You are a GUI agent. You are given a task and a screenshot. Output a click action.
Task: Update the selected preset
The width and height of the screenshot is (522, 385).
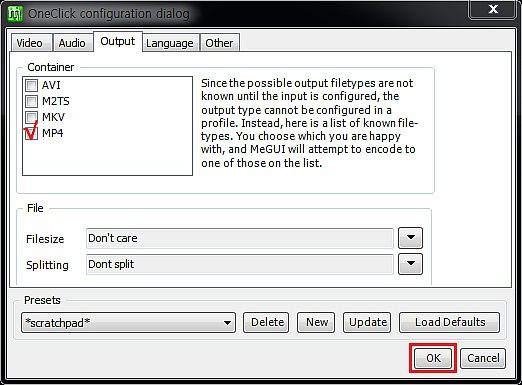[367, 322]
